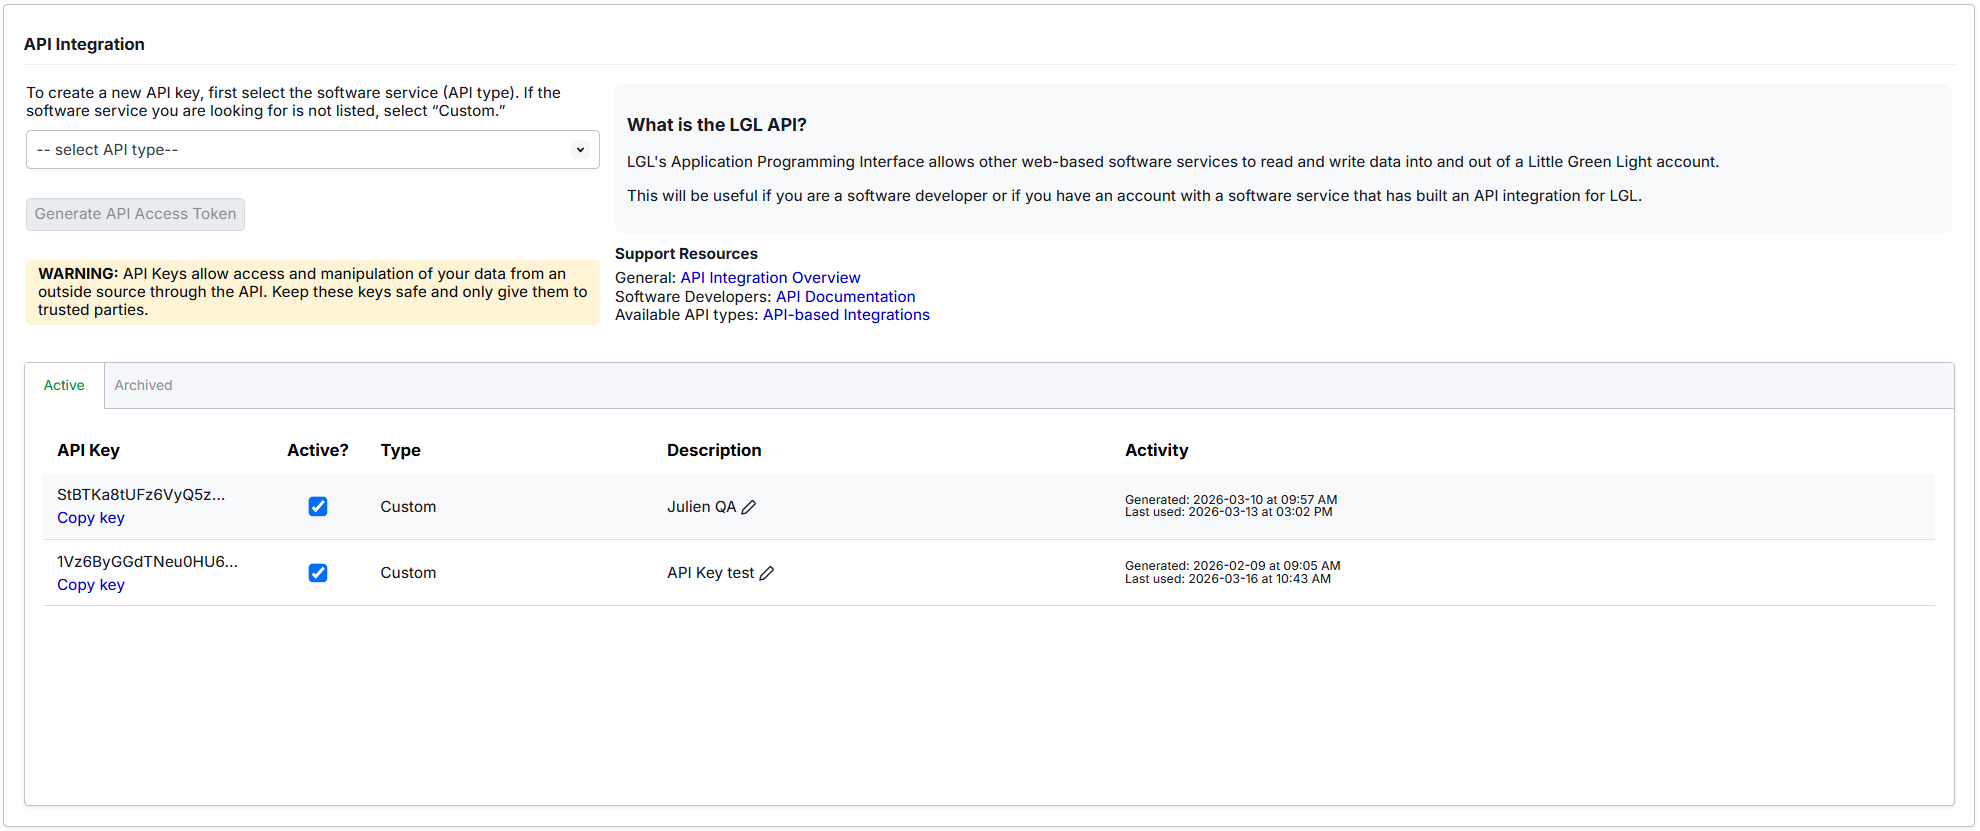
Task: Click the Julien QA description text
Action: point(701,507)
